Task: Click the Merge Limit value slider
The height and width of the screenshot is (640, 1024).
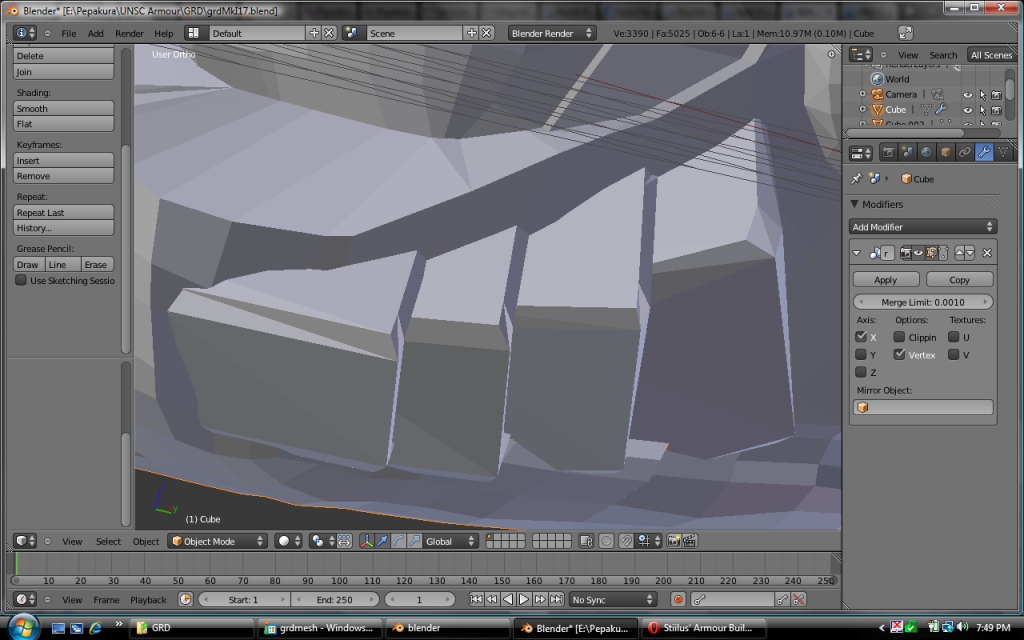Action: (x=923, y=302)
